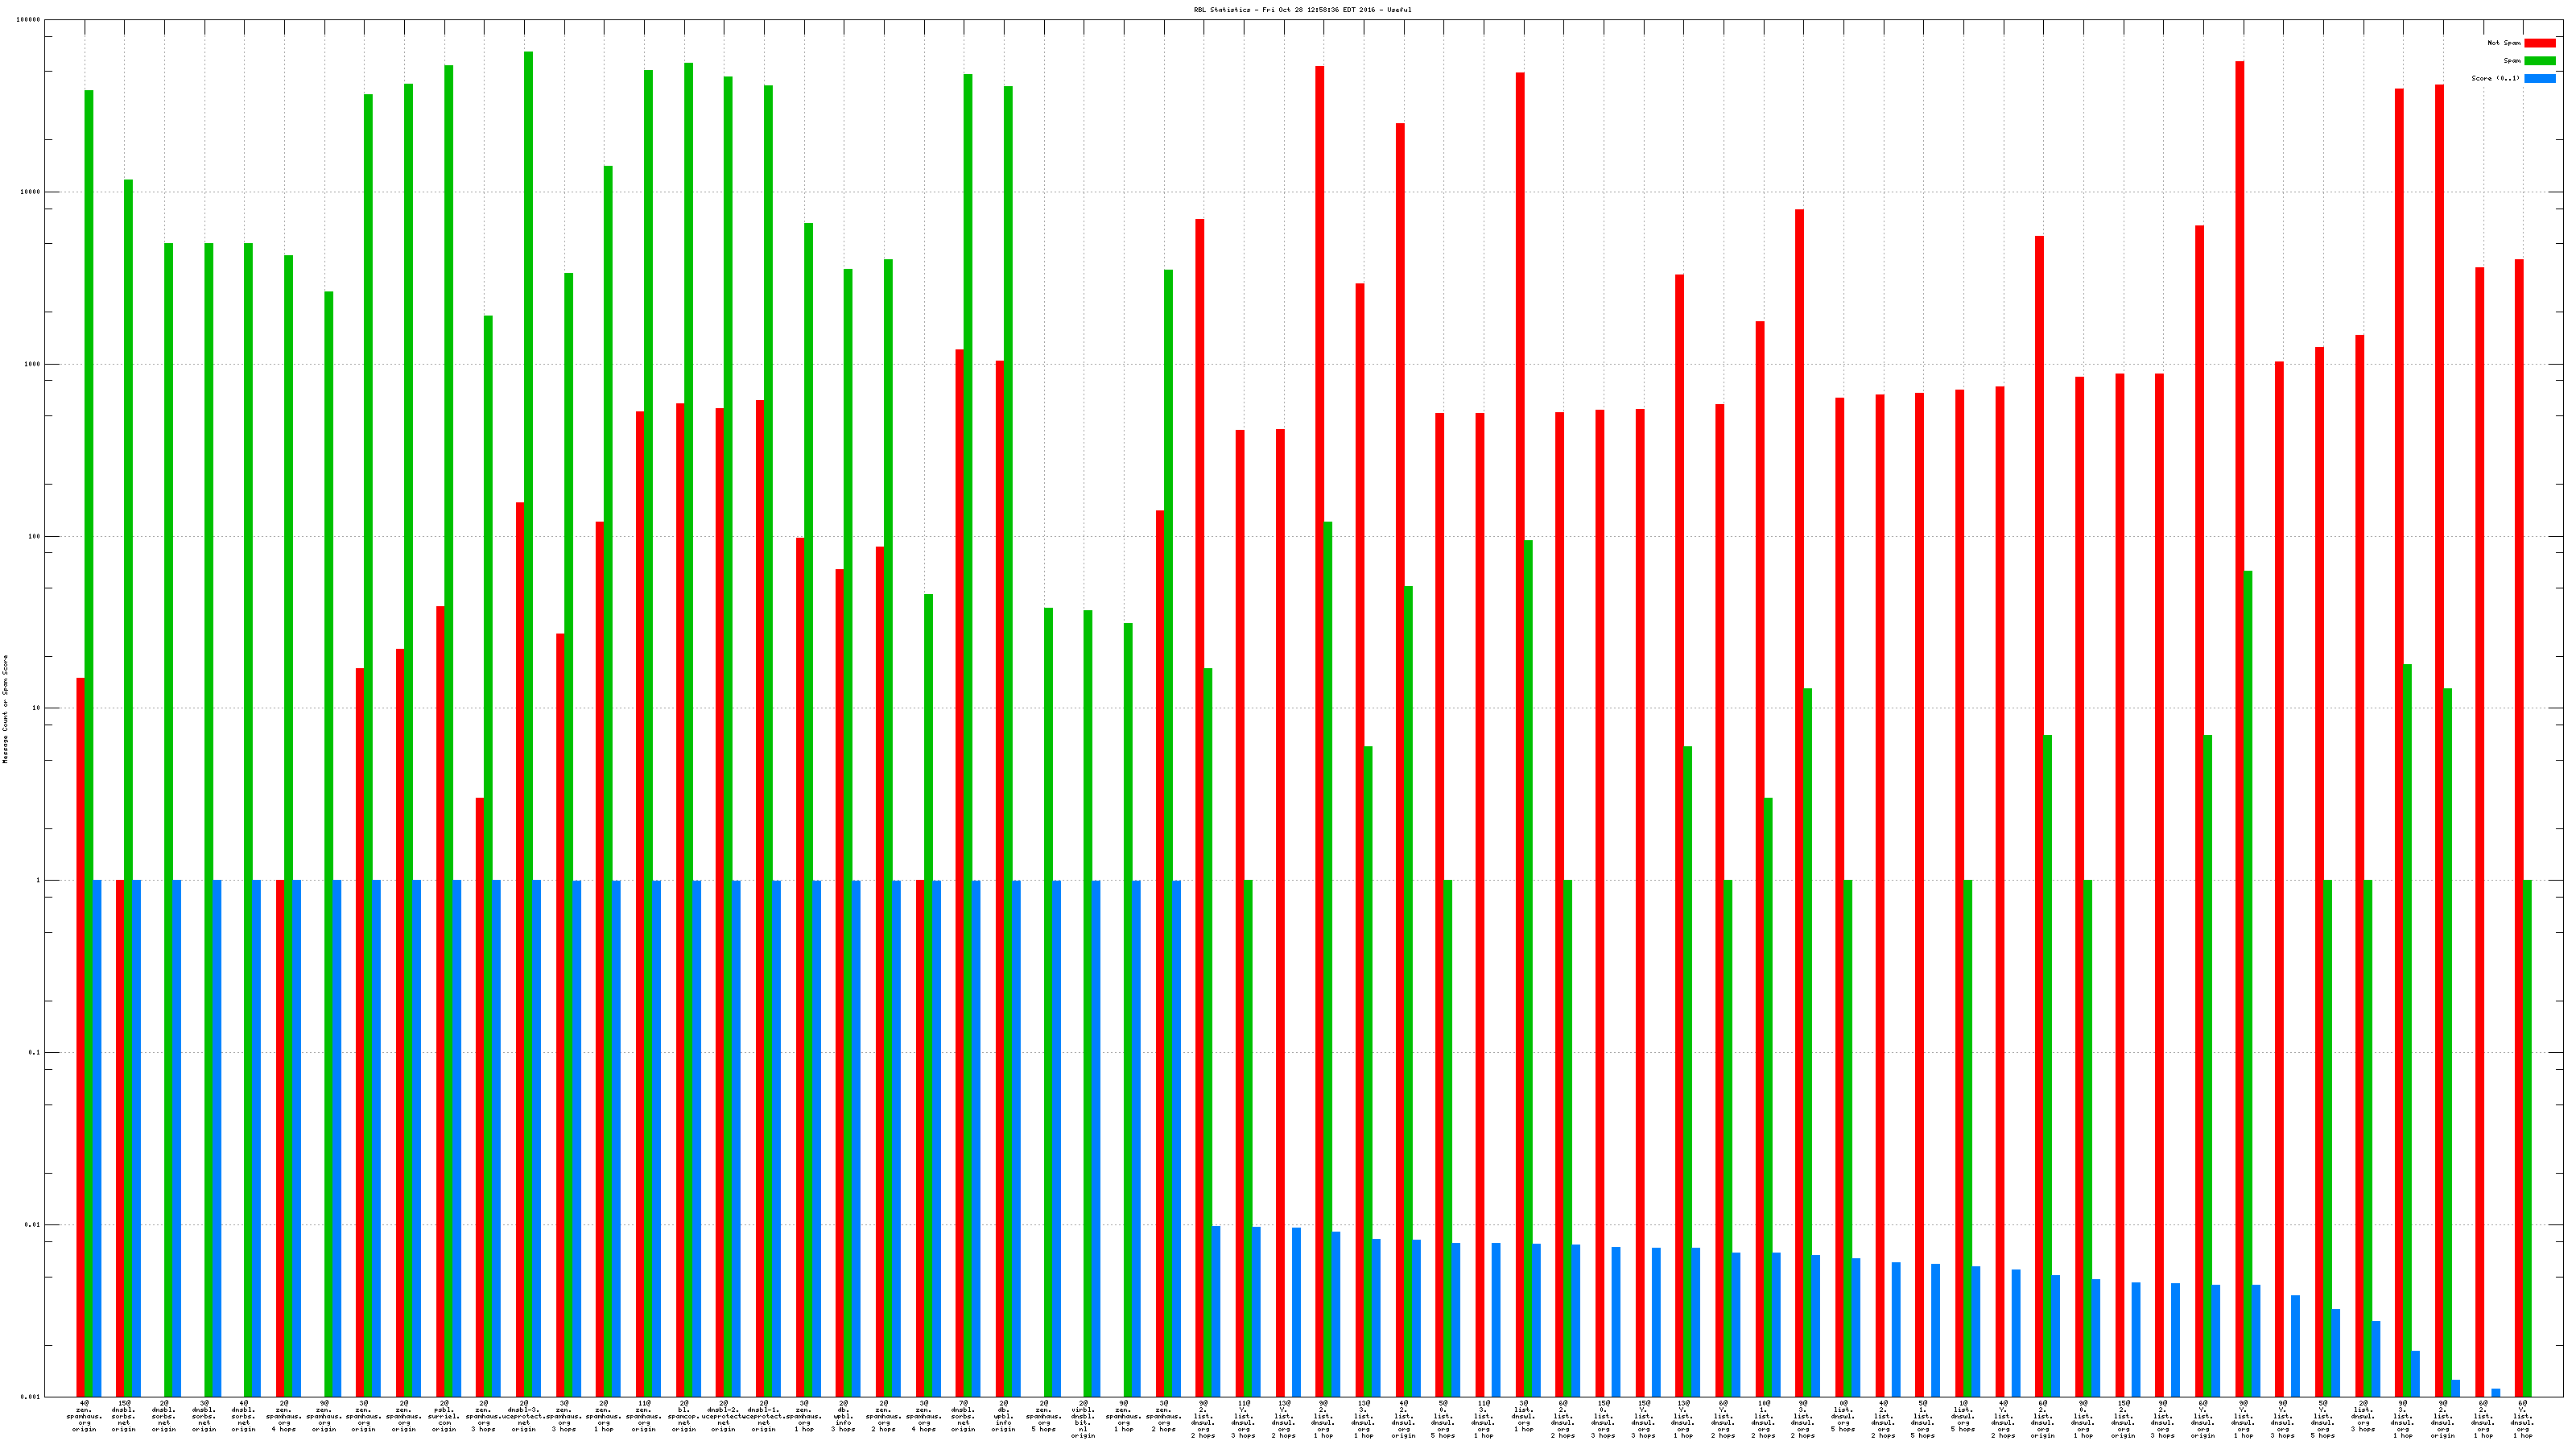Click the 0.001 y-axis tick label
Screen dimensions: 2576x1449
[x=31, y=1397]
